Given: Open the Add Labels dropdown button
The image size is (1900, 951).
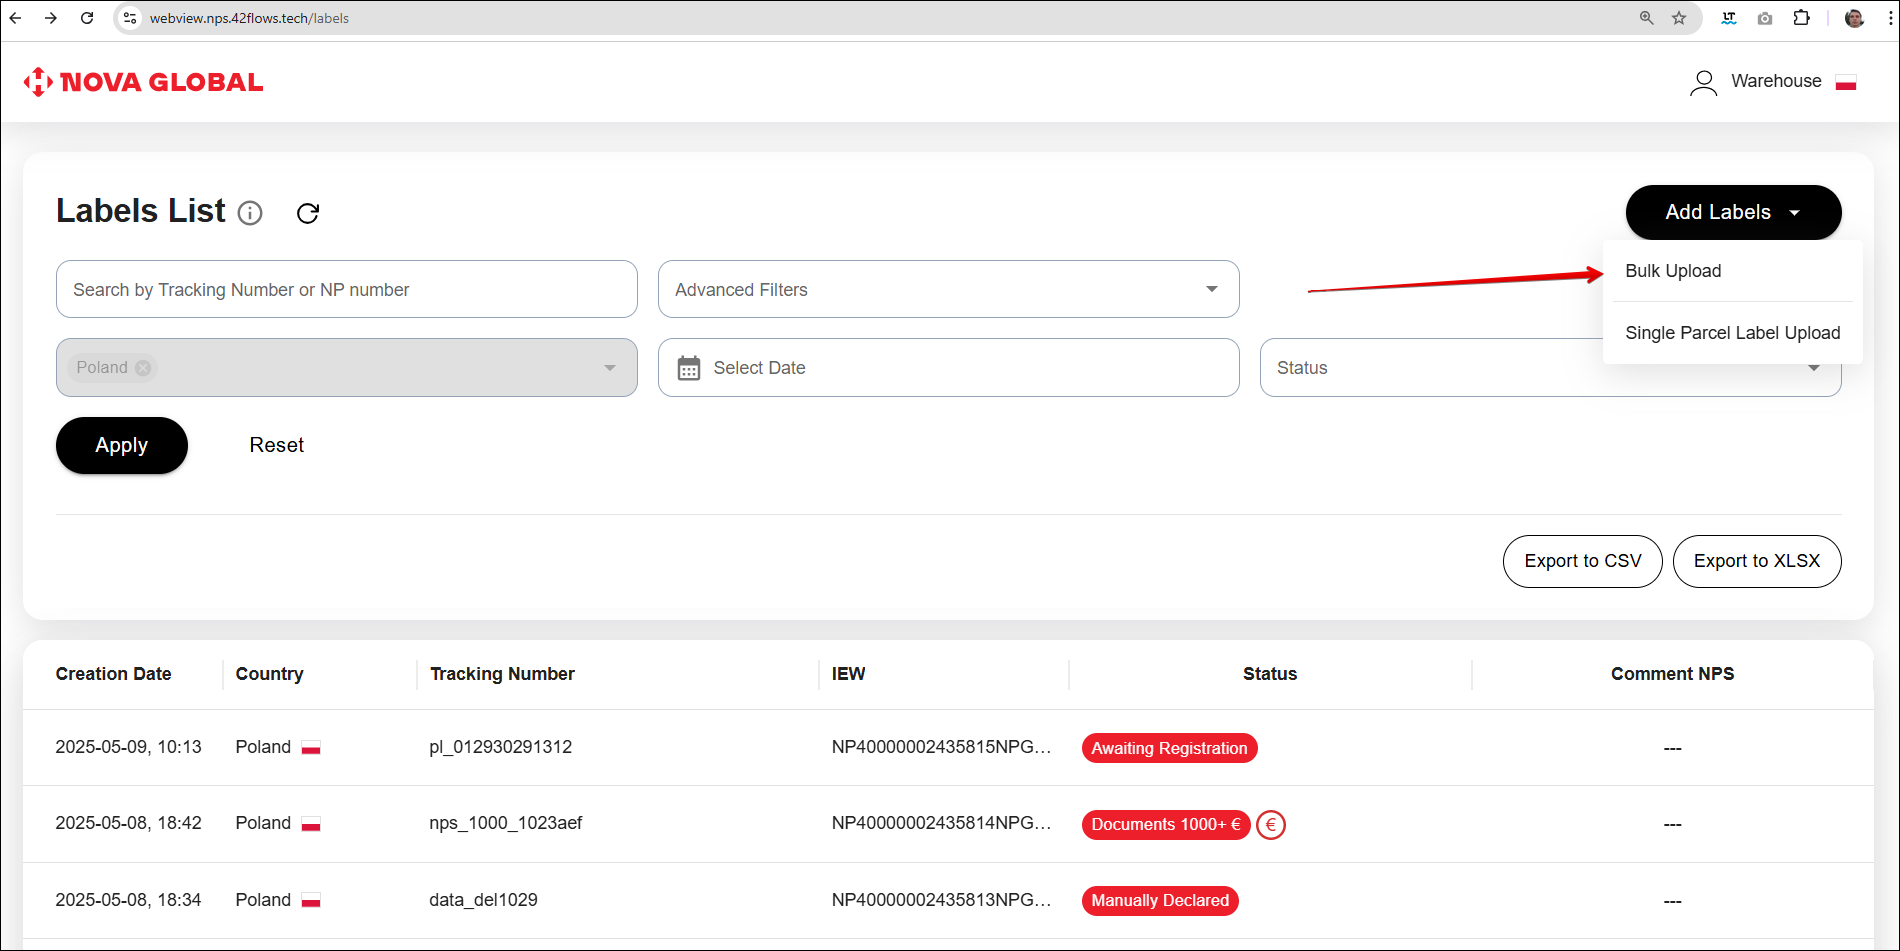Looking at the screenshot, I should [1732, 212].
